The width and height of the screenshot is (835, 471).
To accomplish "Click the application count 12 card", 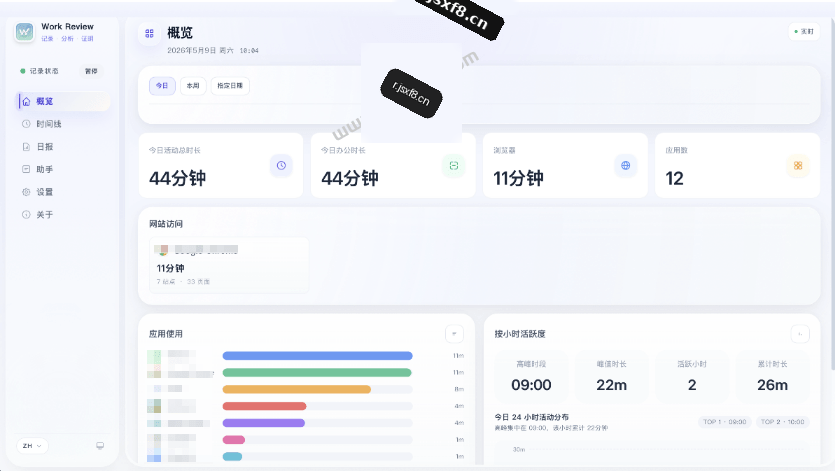I will tap(738, 166).
